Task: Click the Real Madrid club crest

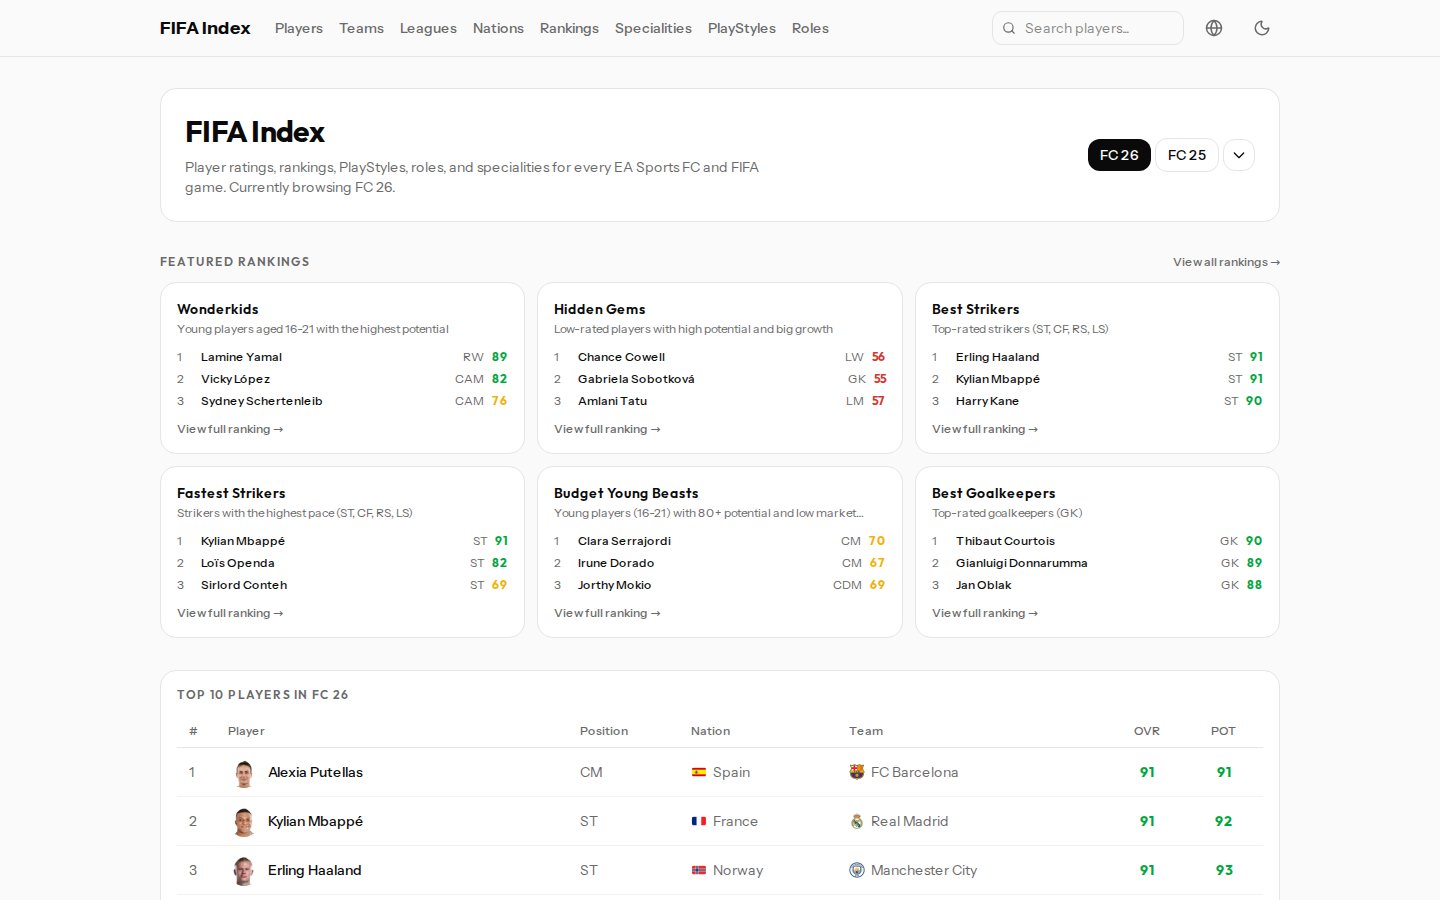Action: click(x=857, y=821)
